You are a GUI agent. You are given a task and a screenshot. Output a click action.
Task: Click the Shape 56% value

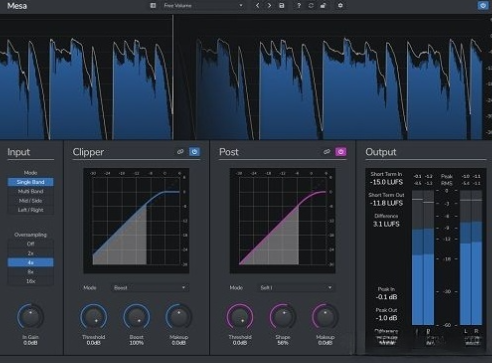(x=283, y=343)
